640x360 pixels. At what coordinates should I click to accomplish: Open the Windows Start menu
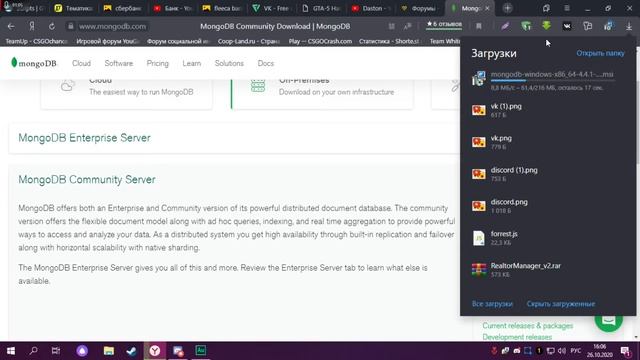click(11, 351)
